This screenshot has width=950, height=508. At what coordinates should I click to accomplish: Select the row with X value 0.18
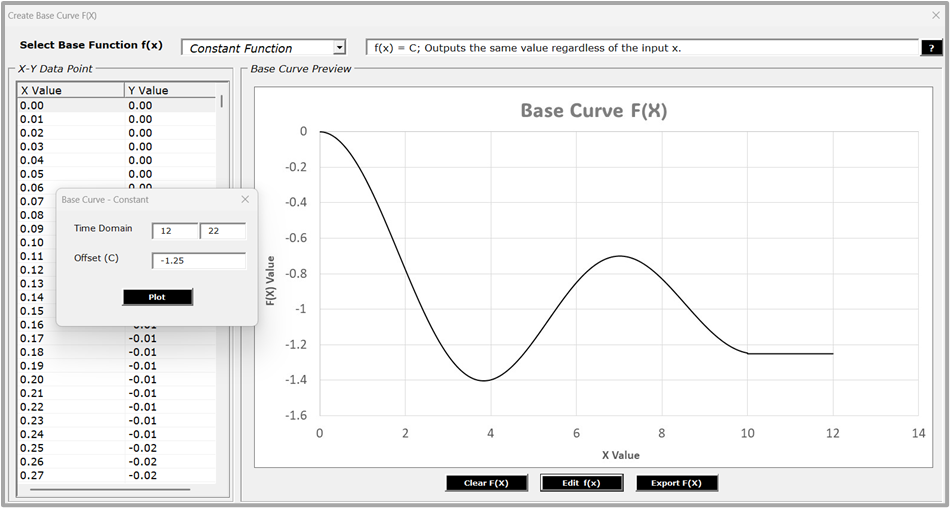click(x=116, y=352)
